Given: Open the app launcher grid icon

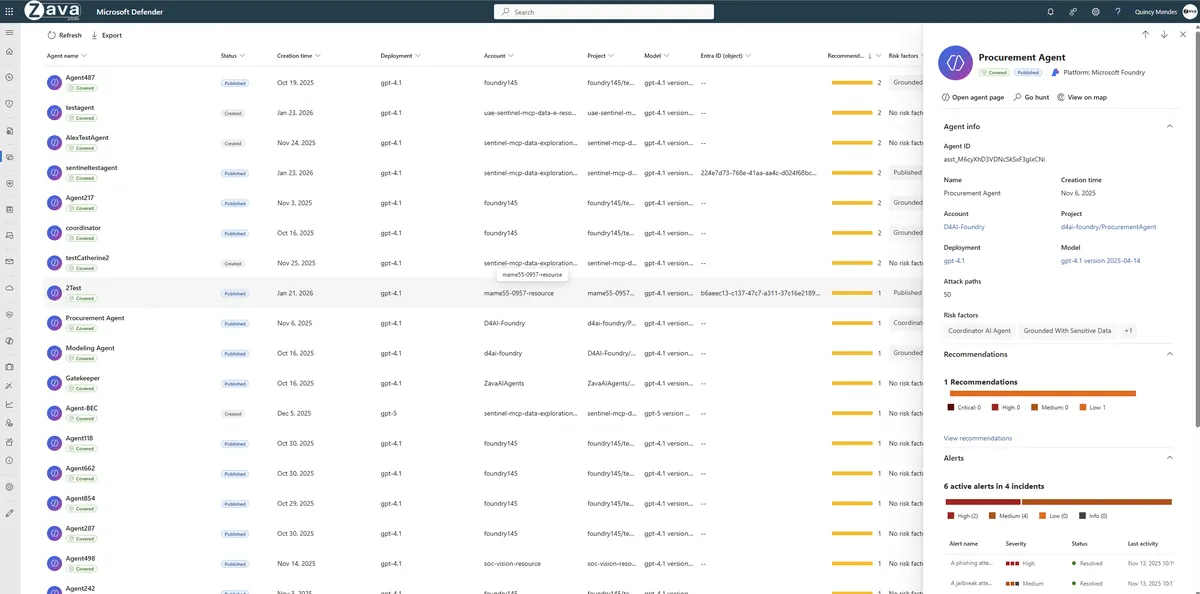Looking at the screenshot, I should tap(9, 12).
